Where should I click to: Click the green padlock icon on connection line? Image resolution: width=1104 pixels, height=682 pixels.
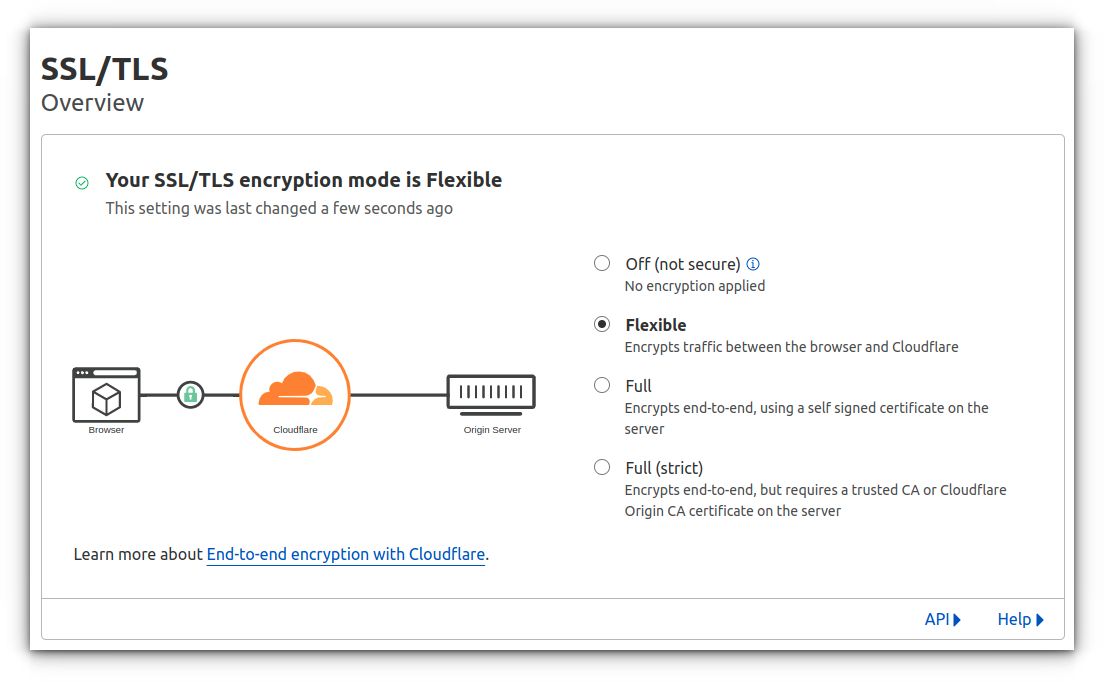[190, 395]
